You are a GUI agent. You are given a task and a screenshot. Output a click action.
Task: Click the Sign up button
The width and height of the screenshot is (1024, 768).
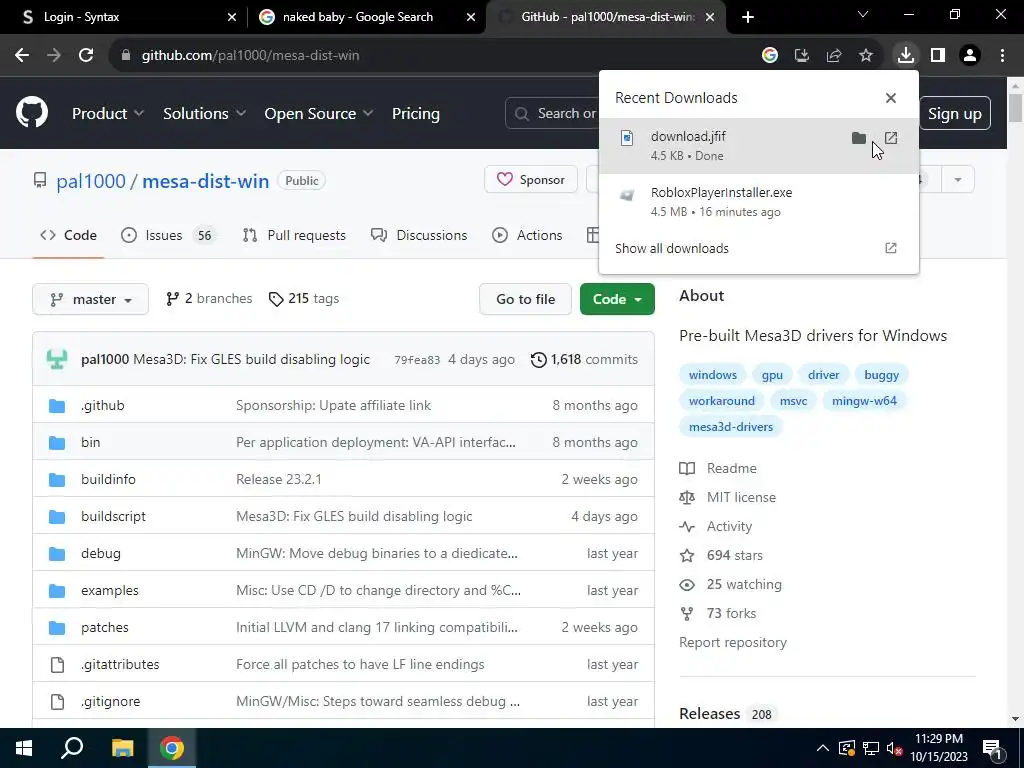(955, 114)
